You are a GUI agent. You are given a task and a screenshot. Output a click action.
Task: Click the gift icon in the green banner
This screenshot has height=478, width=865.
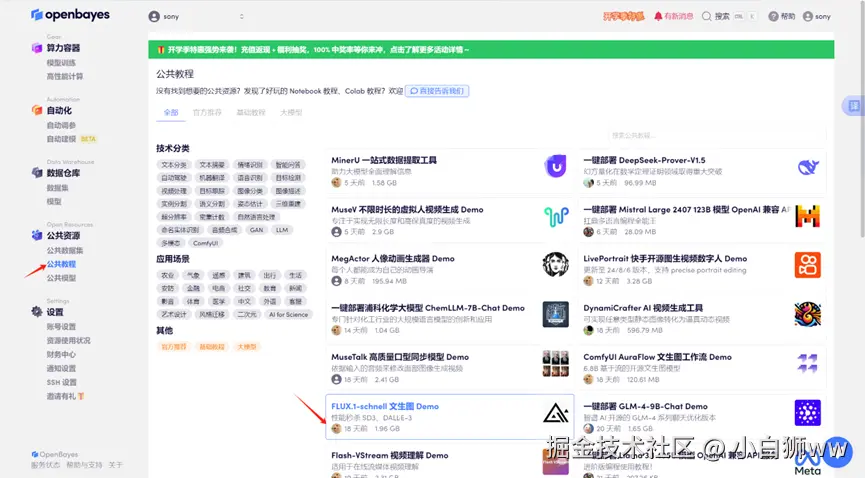(x=161, y=50)
